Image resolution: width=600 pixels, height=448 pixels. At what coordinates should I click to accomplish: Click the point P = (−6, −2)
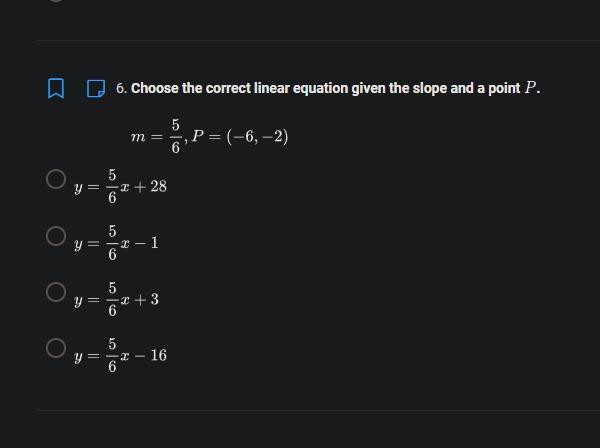[240, 137]
